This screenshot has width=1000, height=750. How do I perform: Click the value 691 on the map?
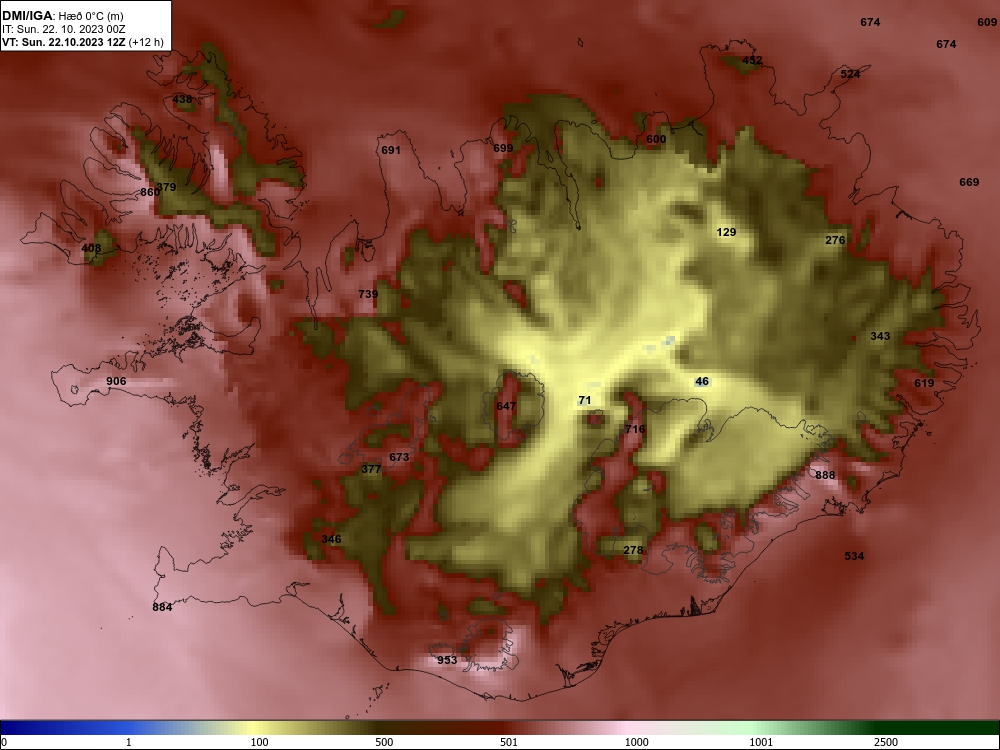(391, 151)
